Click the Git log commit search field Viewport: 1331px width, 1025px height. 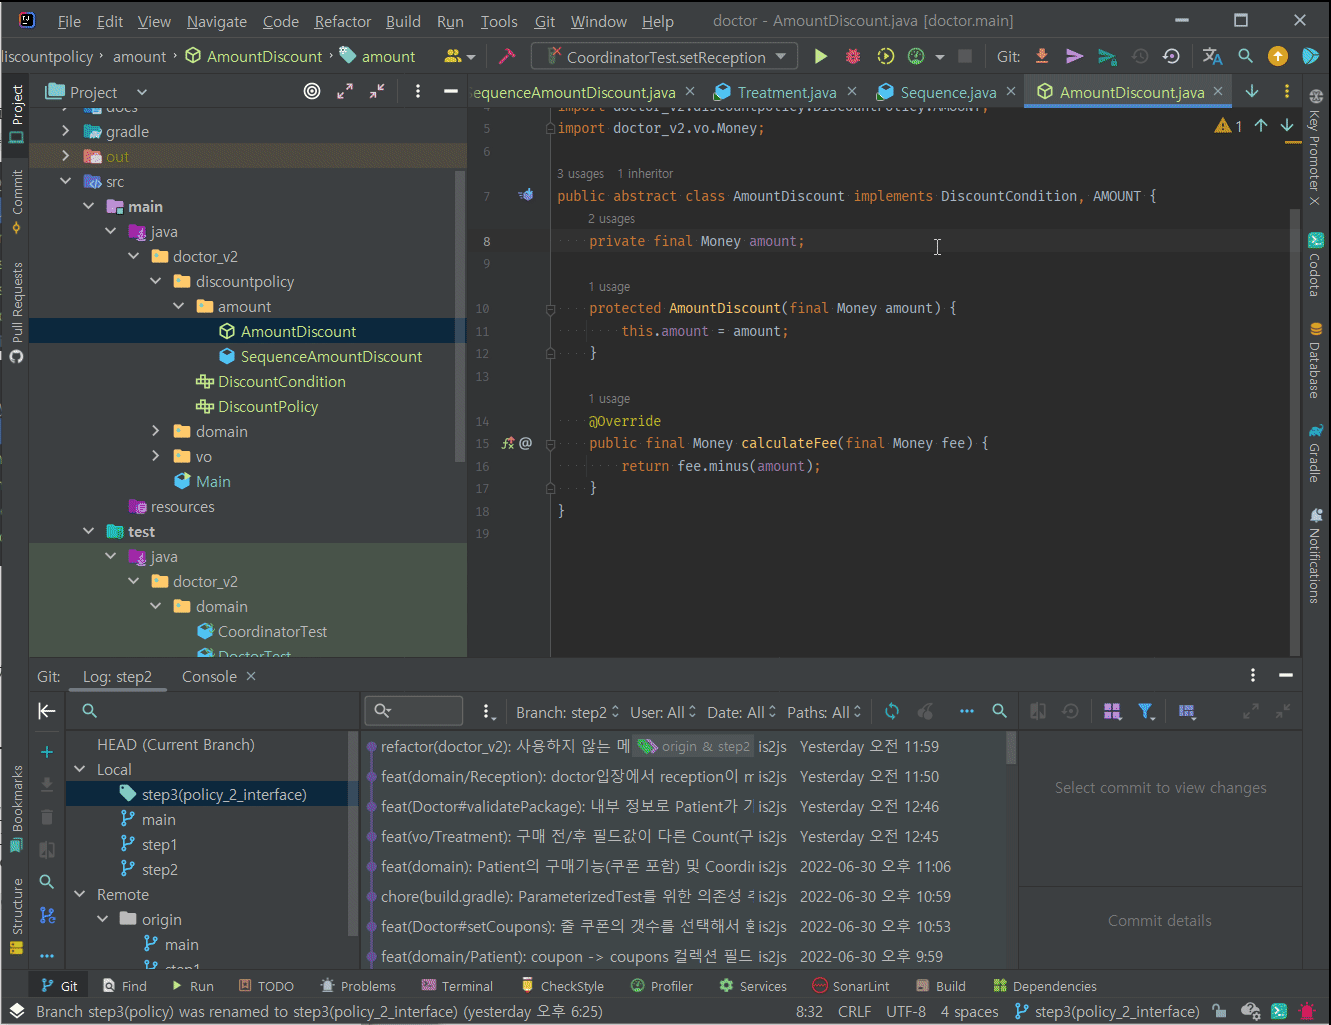click(414, 711)
